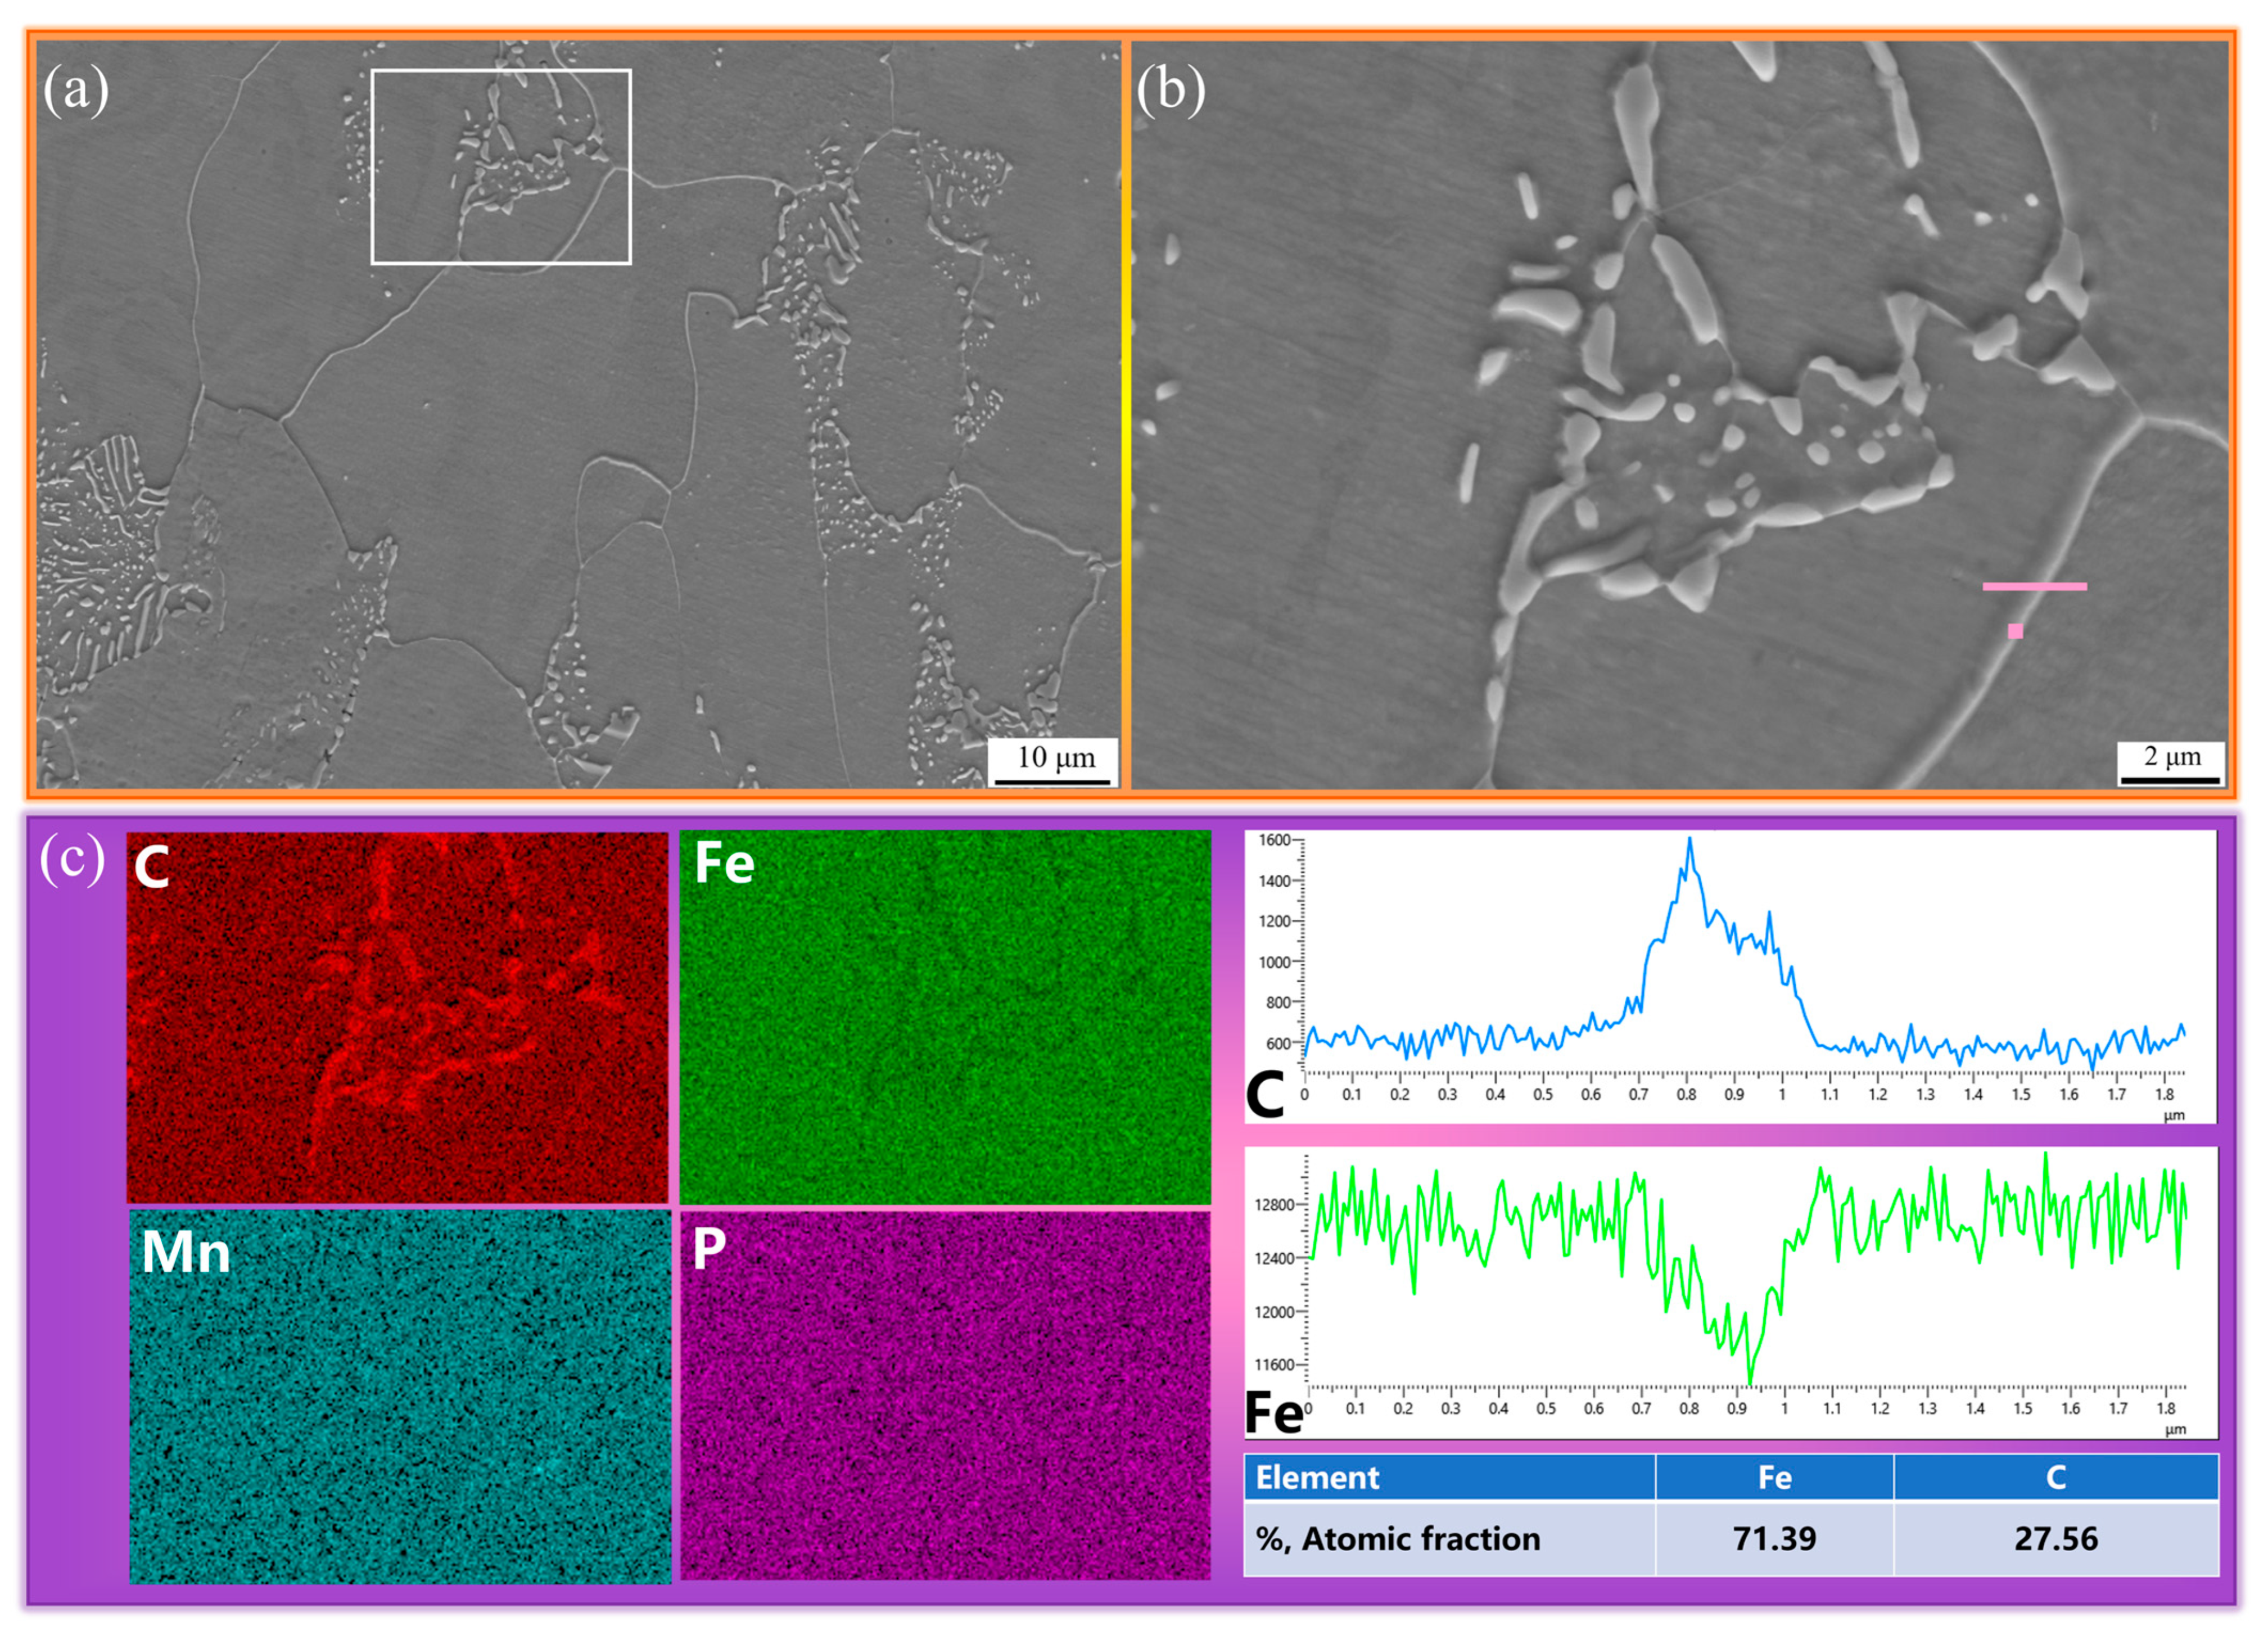Open the Mn element map image
This screenshot has height=1626, width=2268.
(400, 1397)
